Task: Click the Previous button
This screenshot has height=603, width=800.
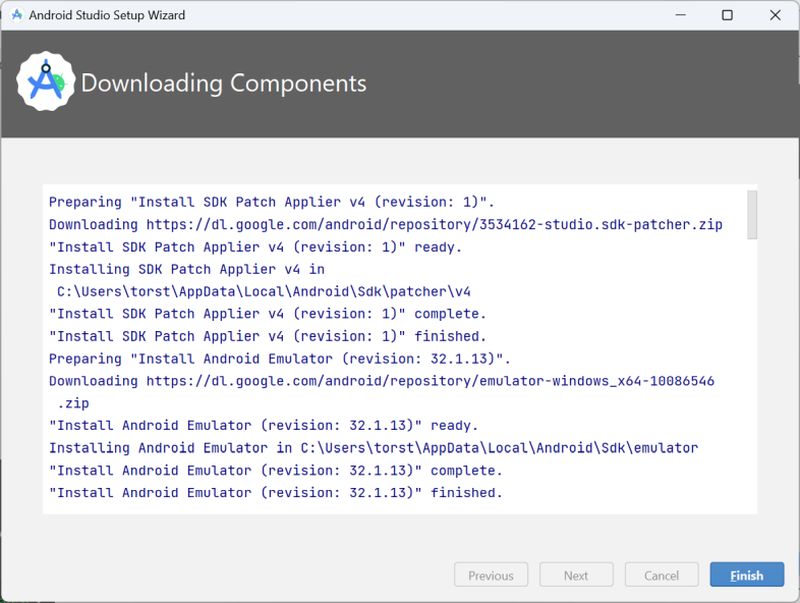Action: click(491, 575)
